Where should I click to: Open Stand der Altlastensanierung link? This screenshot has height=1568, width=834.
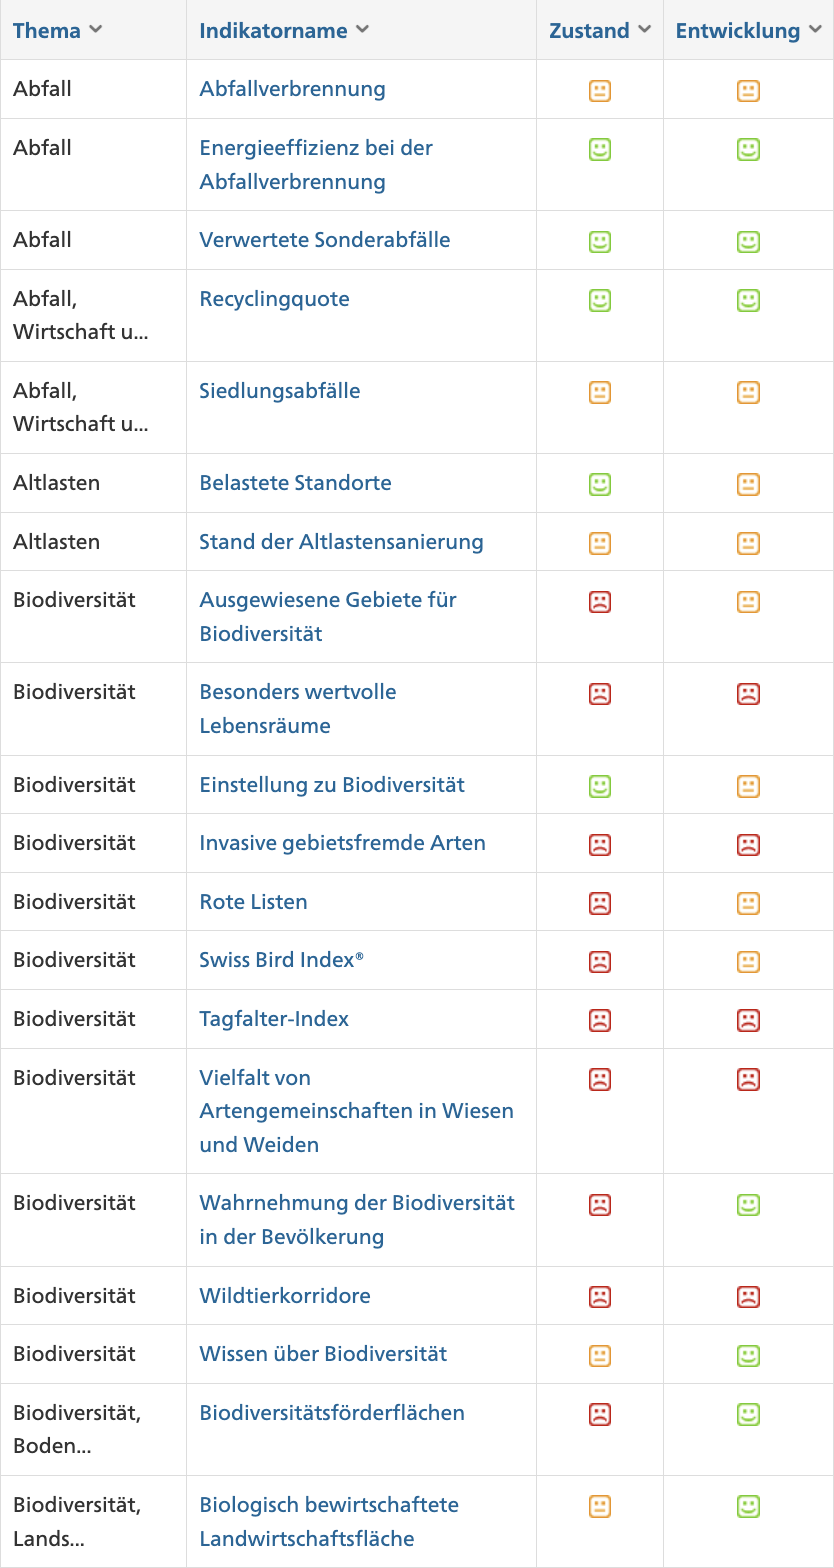click(x=341, y=542)
